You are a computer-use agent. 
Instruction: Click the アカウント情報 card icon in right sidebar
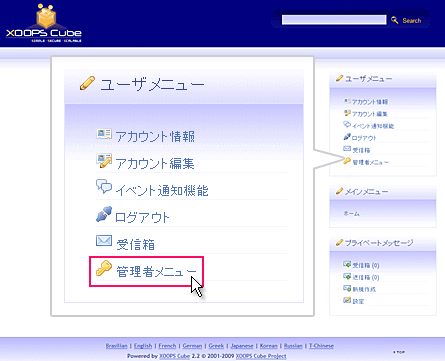pyautogui.click(x=347, y=101)
